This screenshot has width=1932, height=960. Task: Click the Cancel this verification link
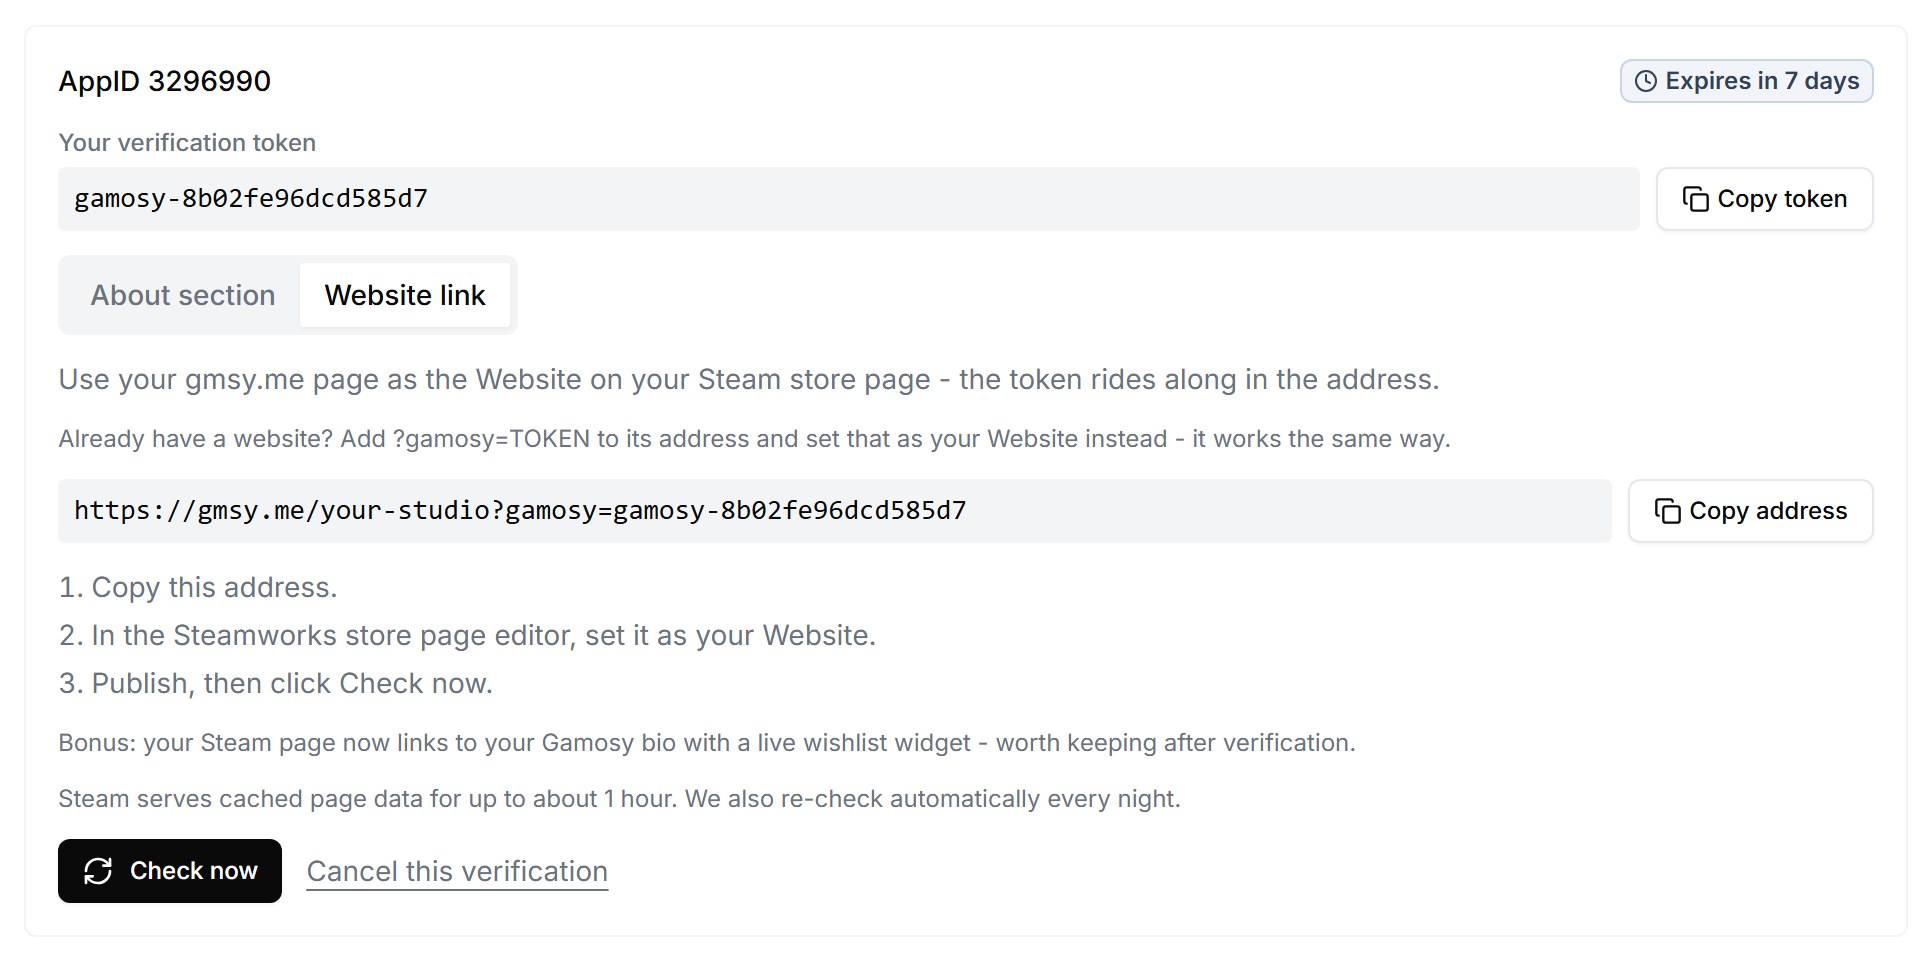coord(457,871)
